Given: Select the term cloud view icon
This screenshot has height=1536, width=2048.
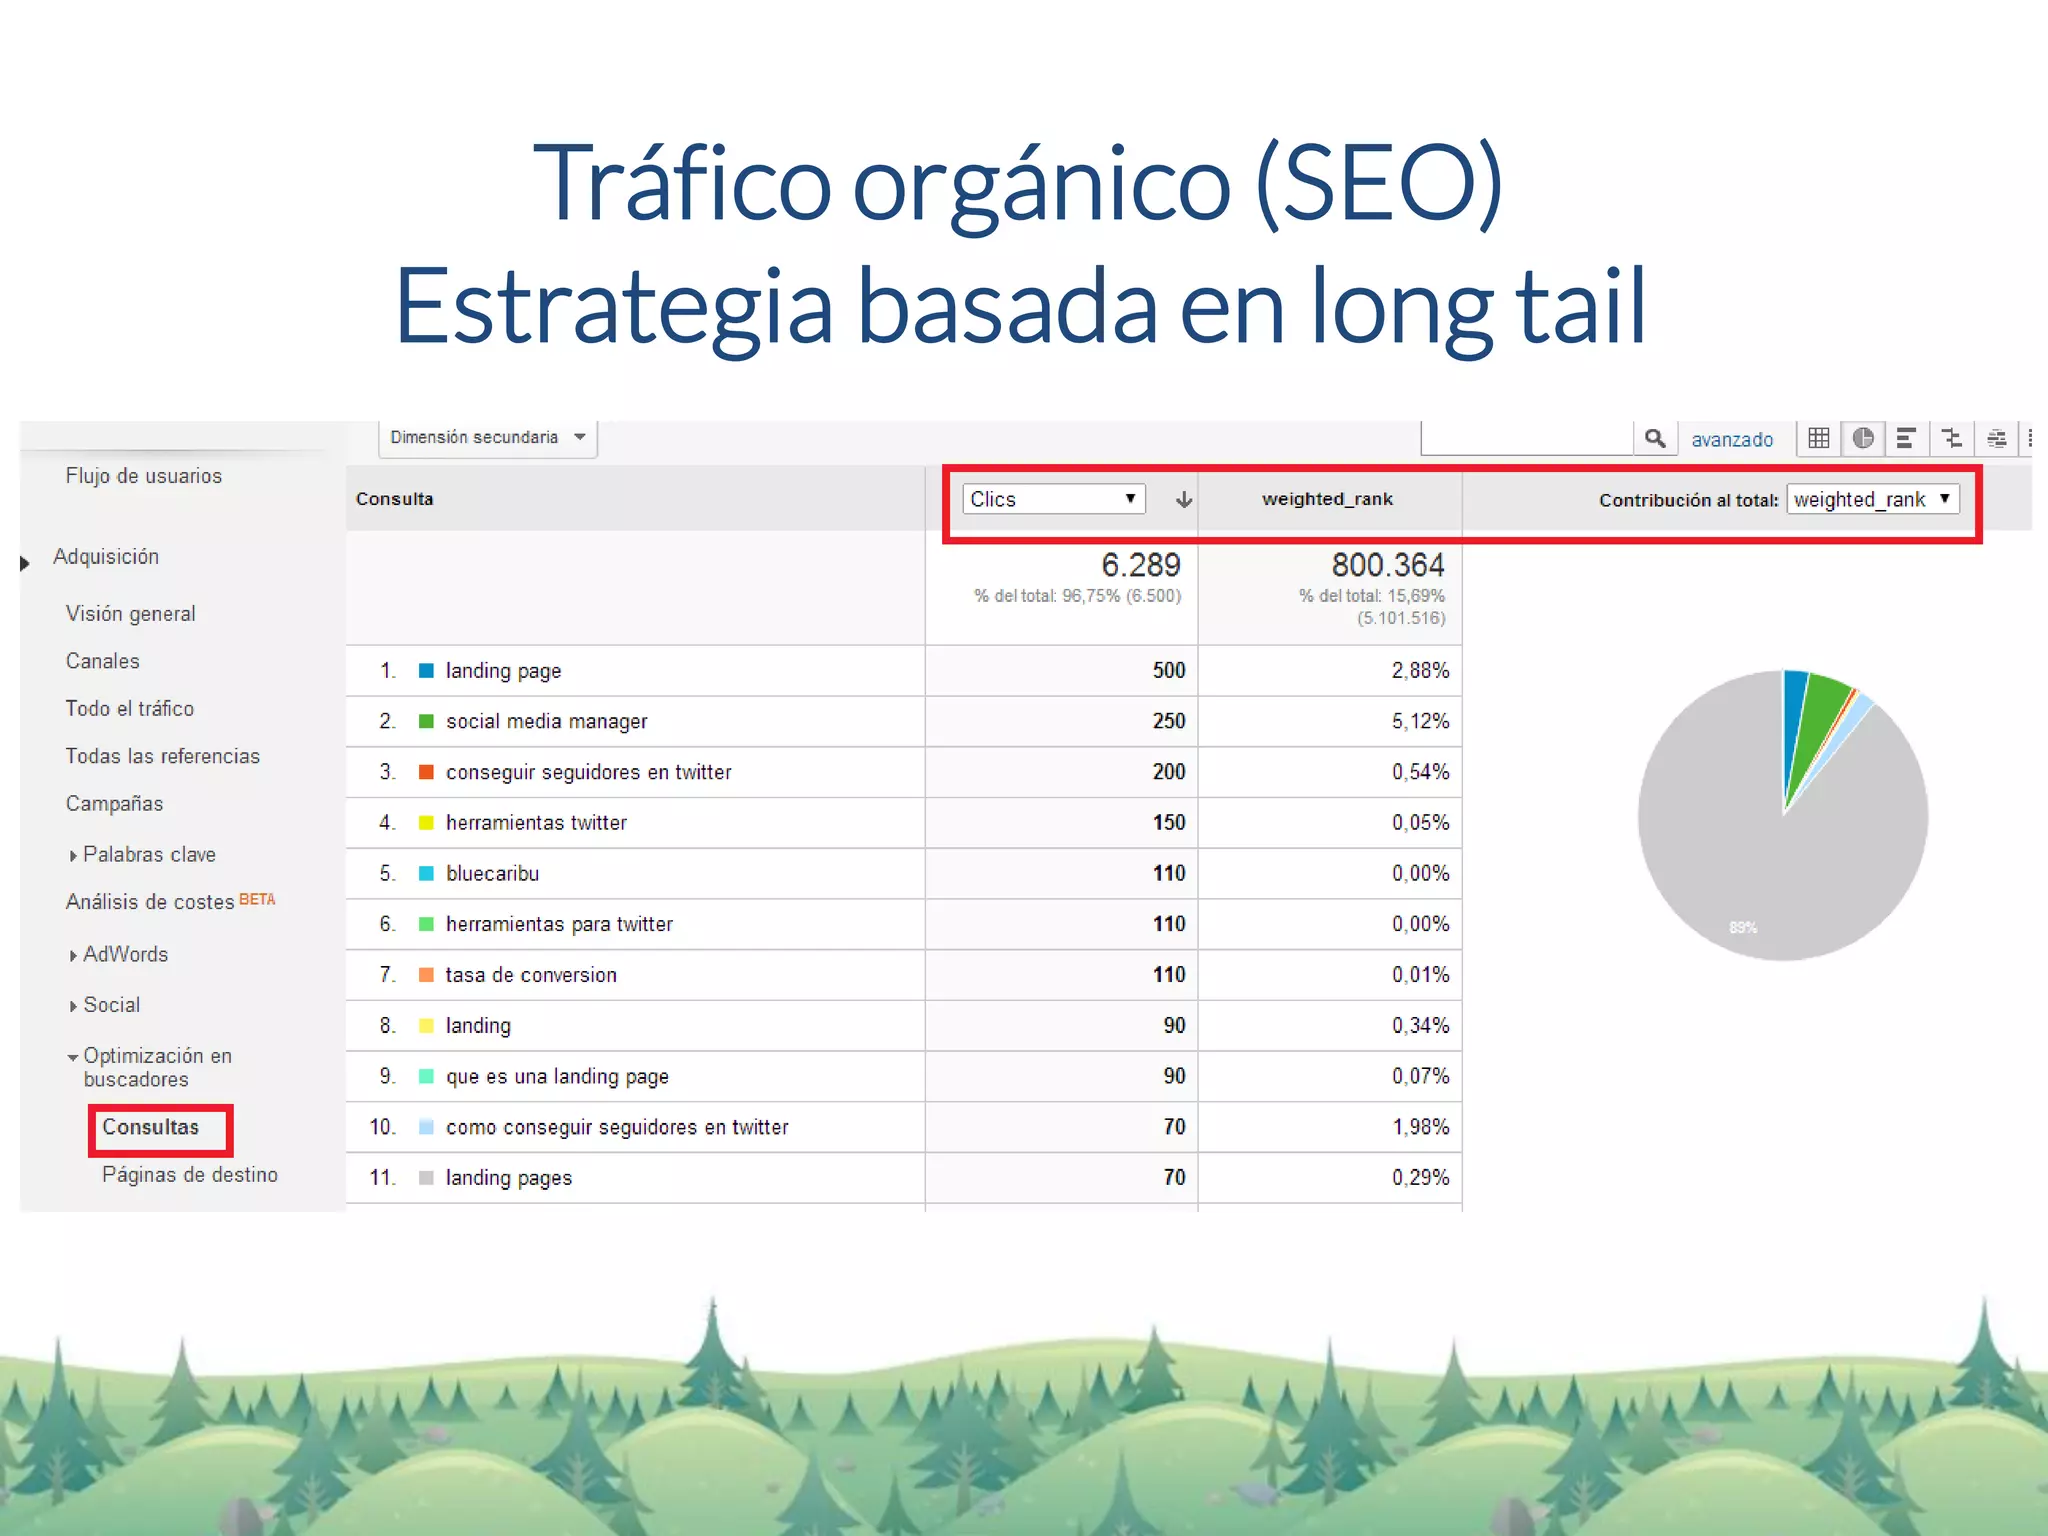Looking at the screenshot, I should [1996, 438].
